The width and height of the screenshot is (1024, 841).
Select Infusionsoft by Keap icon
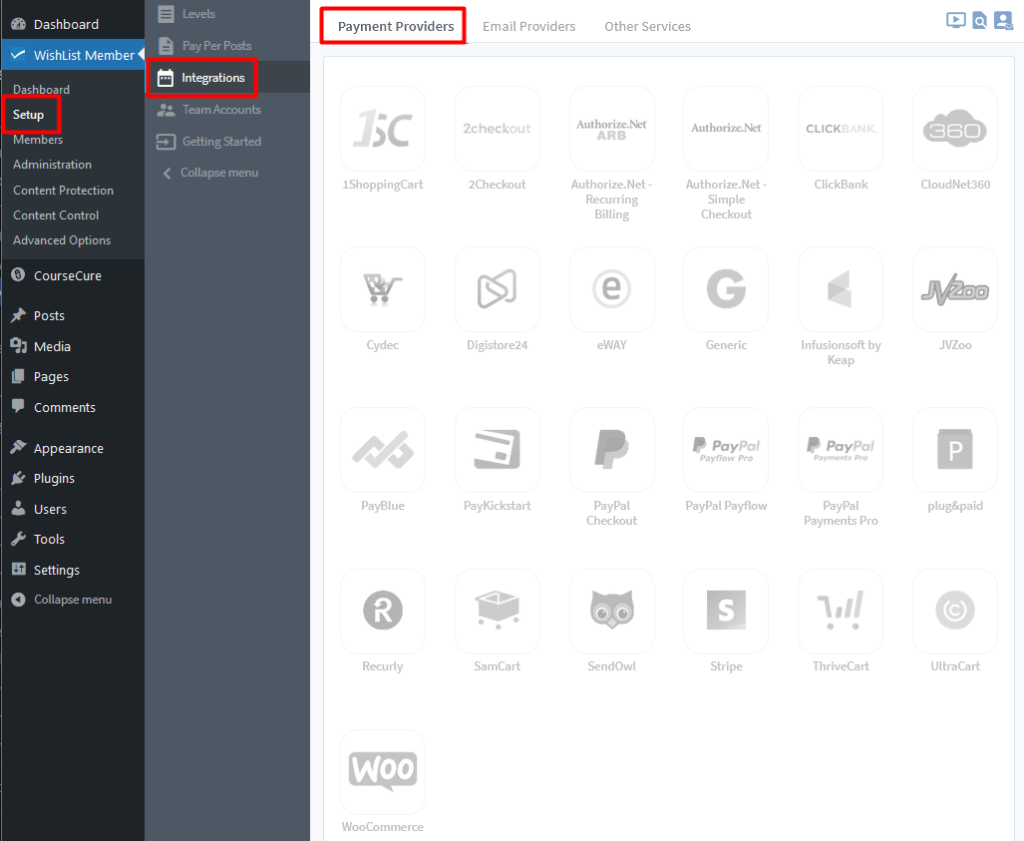point(840,289)
